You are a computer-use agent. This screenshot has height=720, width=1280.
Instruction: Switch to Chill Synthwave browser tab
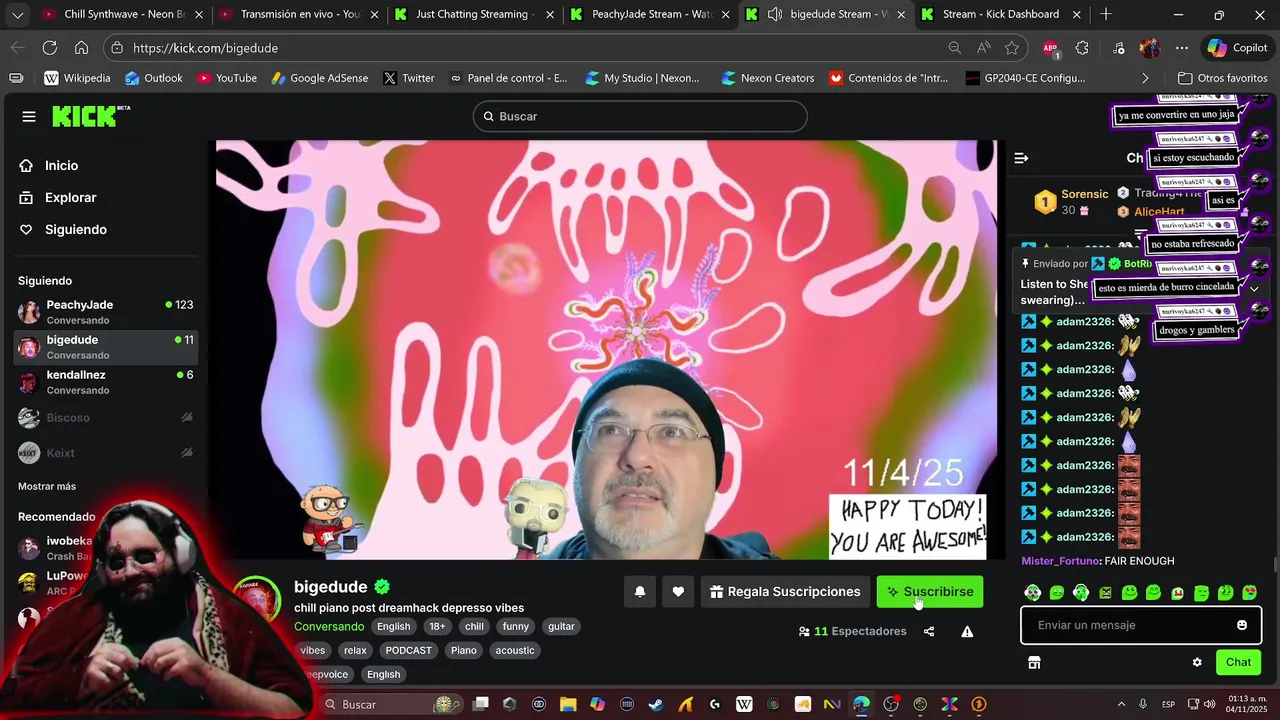click(120, 14)
